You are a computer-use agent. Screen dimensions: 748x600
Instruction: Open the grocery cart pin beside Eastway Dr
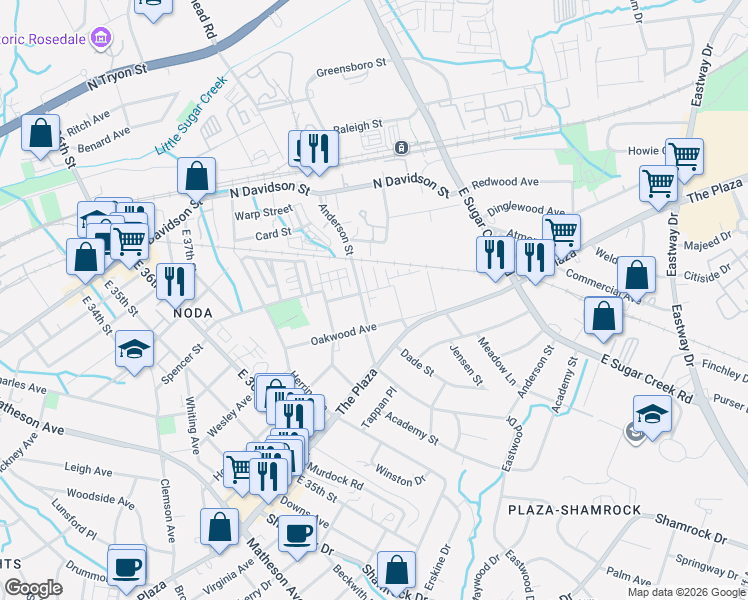coord(658,187)
